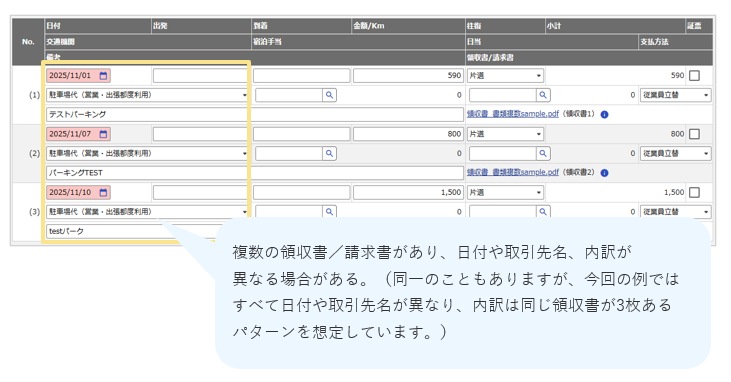Click amount field showing 800
The image size is (731, 382).
coord(408,134)
